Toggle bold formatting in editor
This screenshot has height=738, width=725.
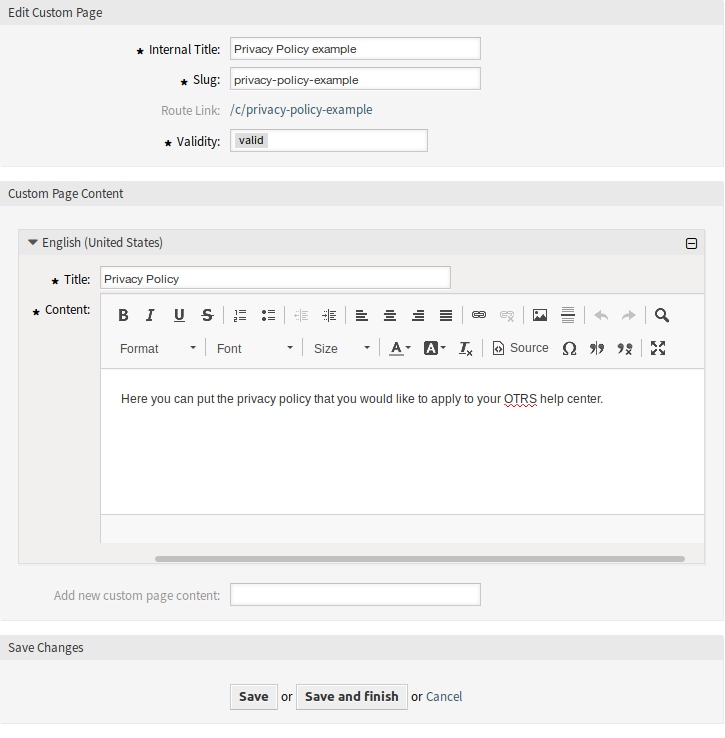click(123, 315)
